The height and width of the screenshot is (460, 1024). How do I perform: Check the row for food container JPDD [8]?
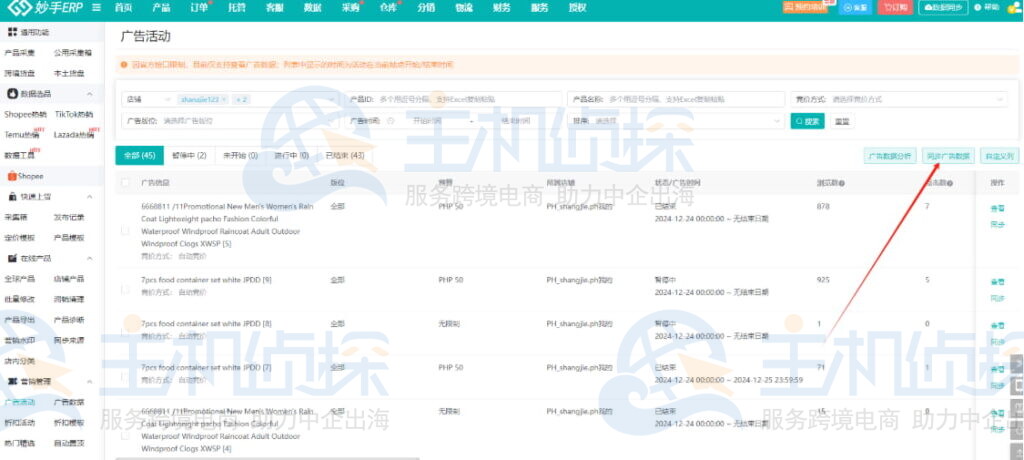pyautogui.click(x=125, y=332)
